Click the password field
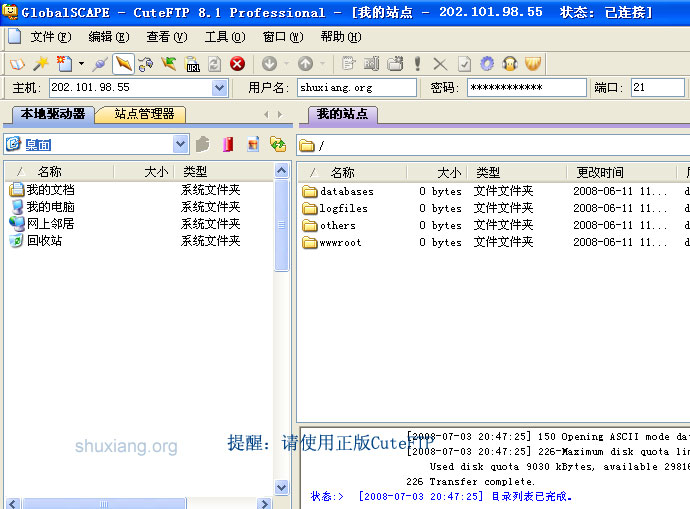Image resolution: width=690 pixels, height=509 pixels. pos(527,88)
